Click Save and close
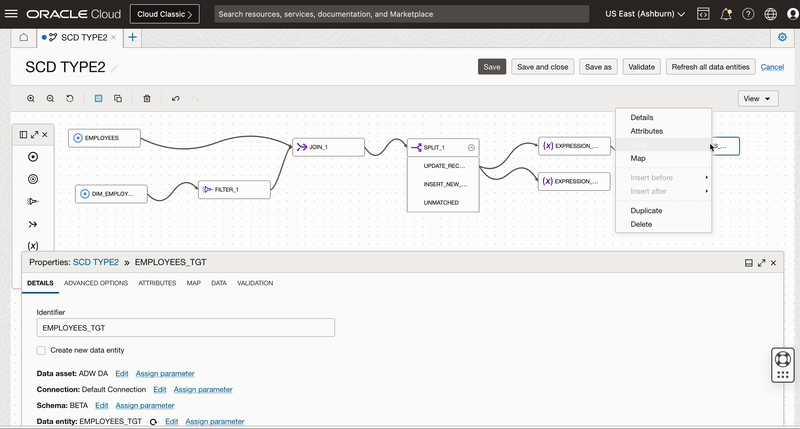 [542, 67]
